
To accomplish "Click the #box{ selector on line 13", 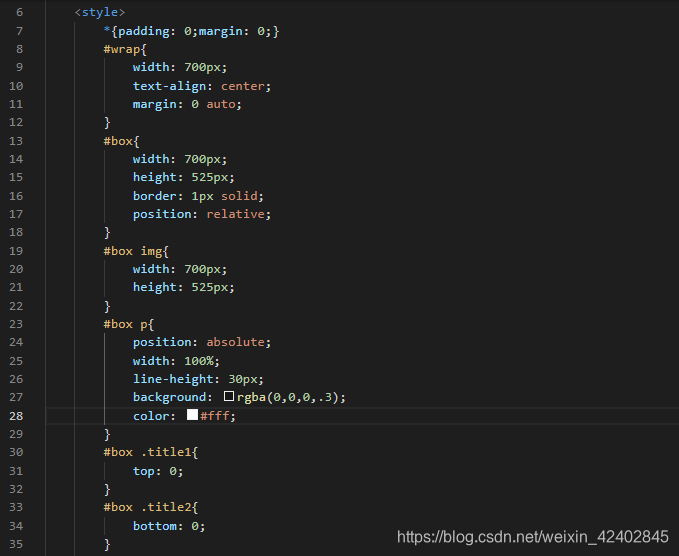I will click(x=122, y=141).
